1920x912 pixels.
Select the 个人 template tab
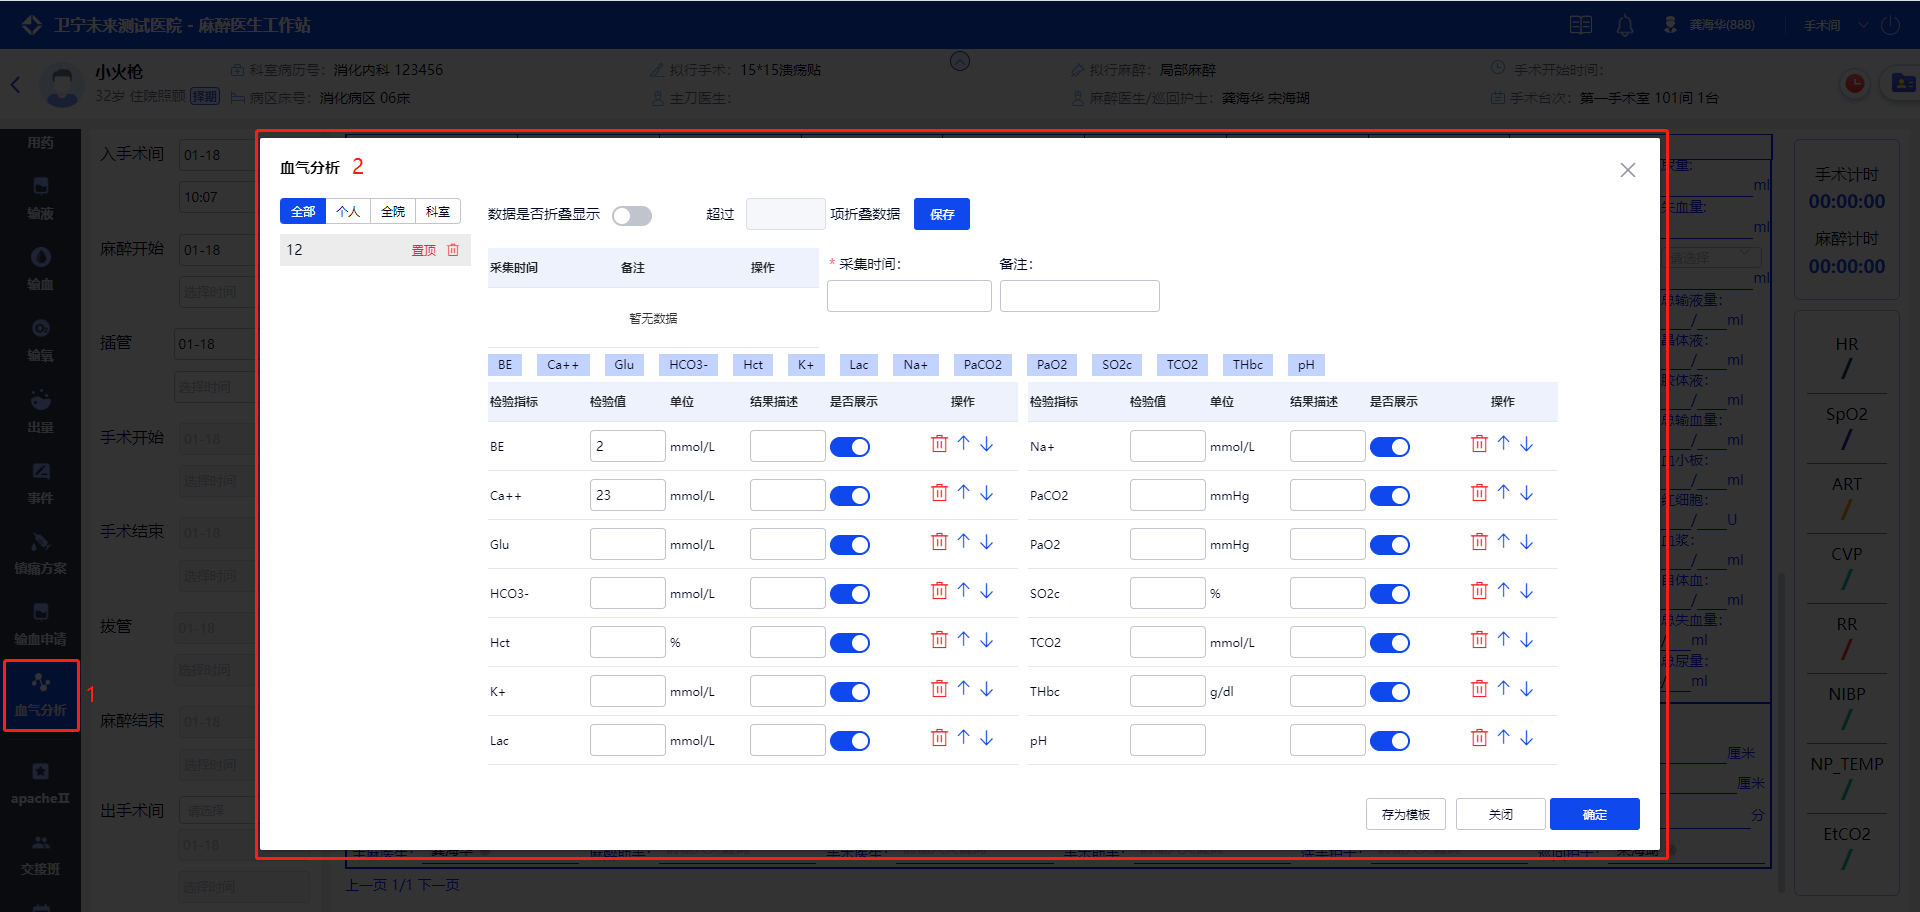point(348,211)
